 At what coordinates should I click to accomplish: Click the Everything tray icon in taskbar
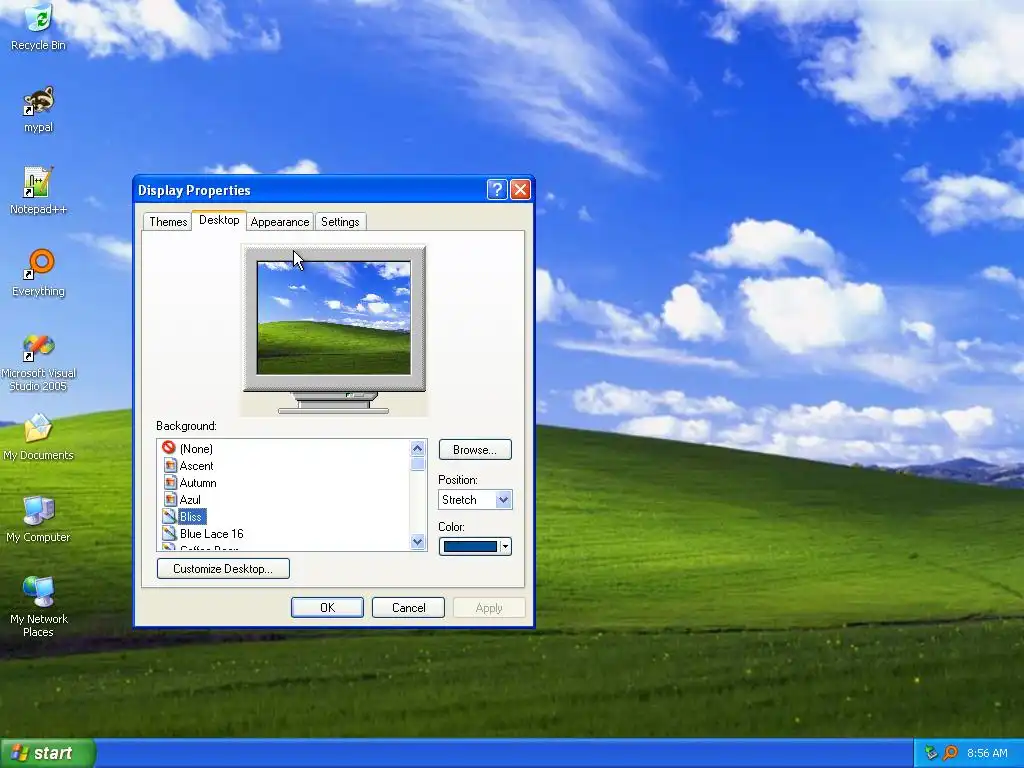951,753
